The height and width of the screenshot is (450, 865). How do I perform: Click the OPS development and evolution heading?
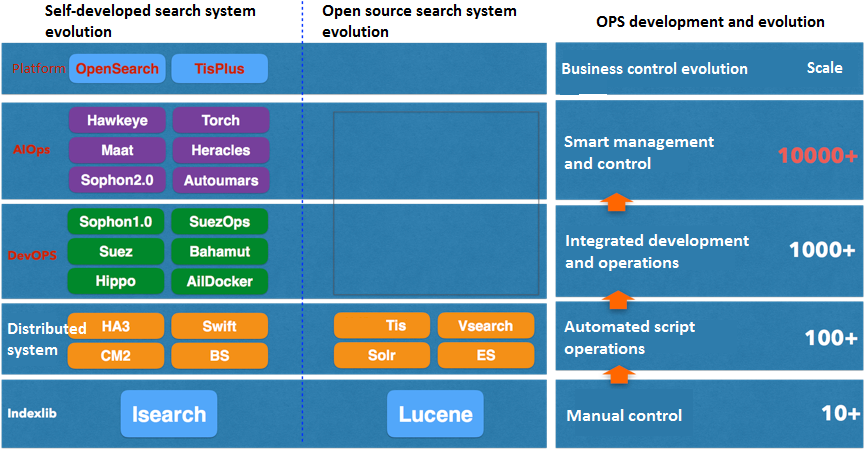pyautogui.click(x=710, y=22)
